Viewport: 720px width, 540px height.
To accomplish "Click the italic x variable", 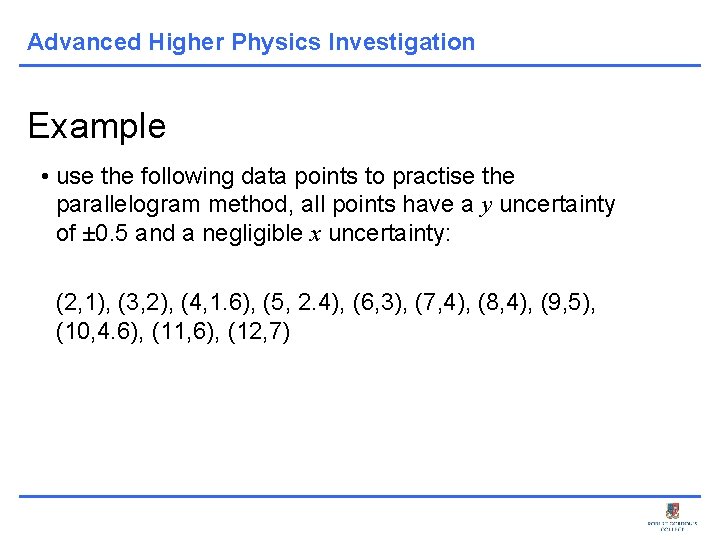I will [x=318, y=233].
